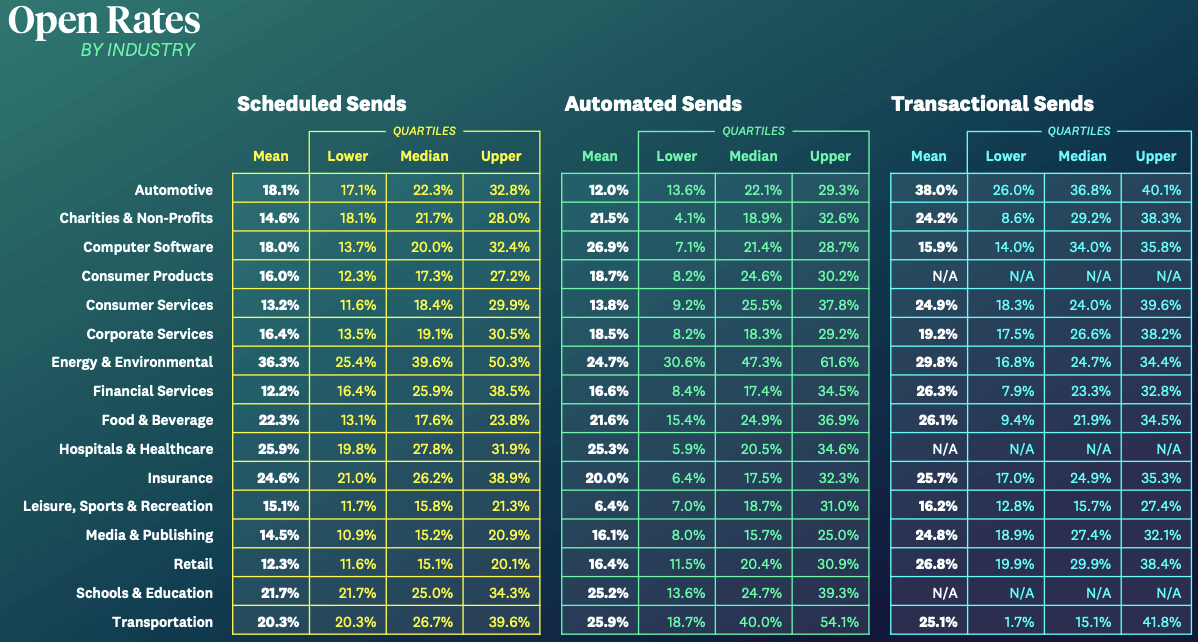Image resolution: width=1198 pixels, height=642 pixels.
Task: Click the Open Rates title
Action: click(104, 22)
